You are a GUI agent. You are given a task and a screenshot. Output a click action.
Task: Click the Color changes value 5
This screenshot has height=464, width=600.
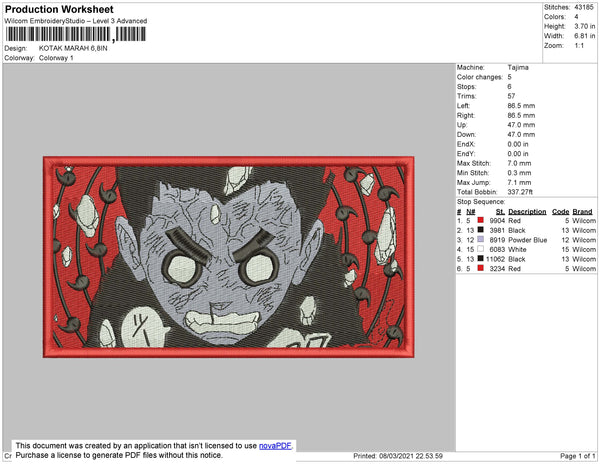pos(509,77)
